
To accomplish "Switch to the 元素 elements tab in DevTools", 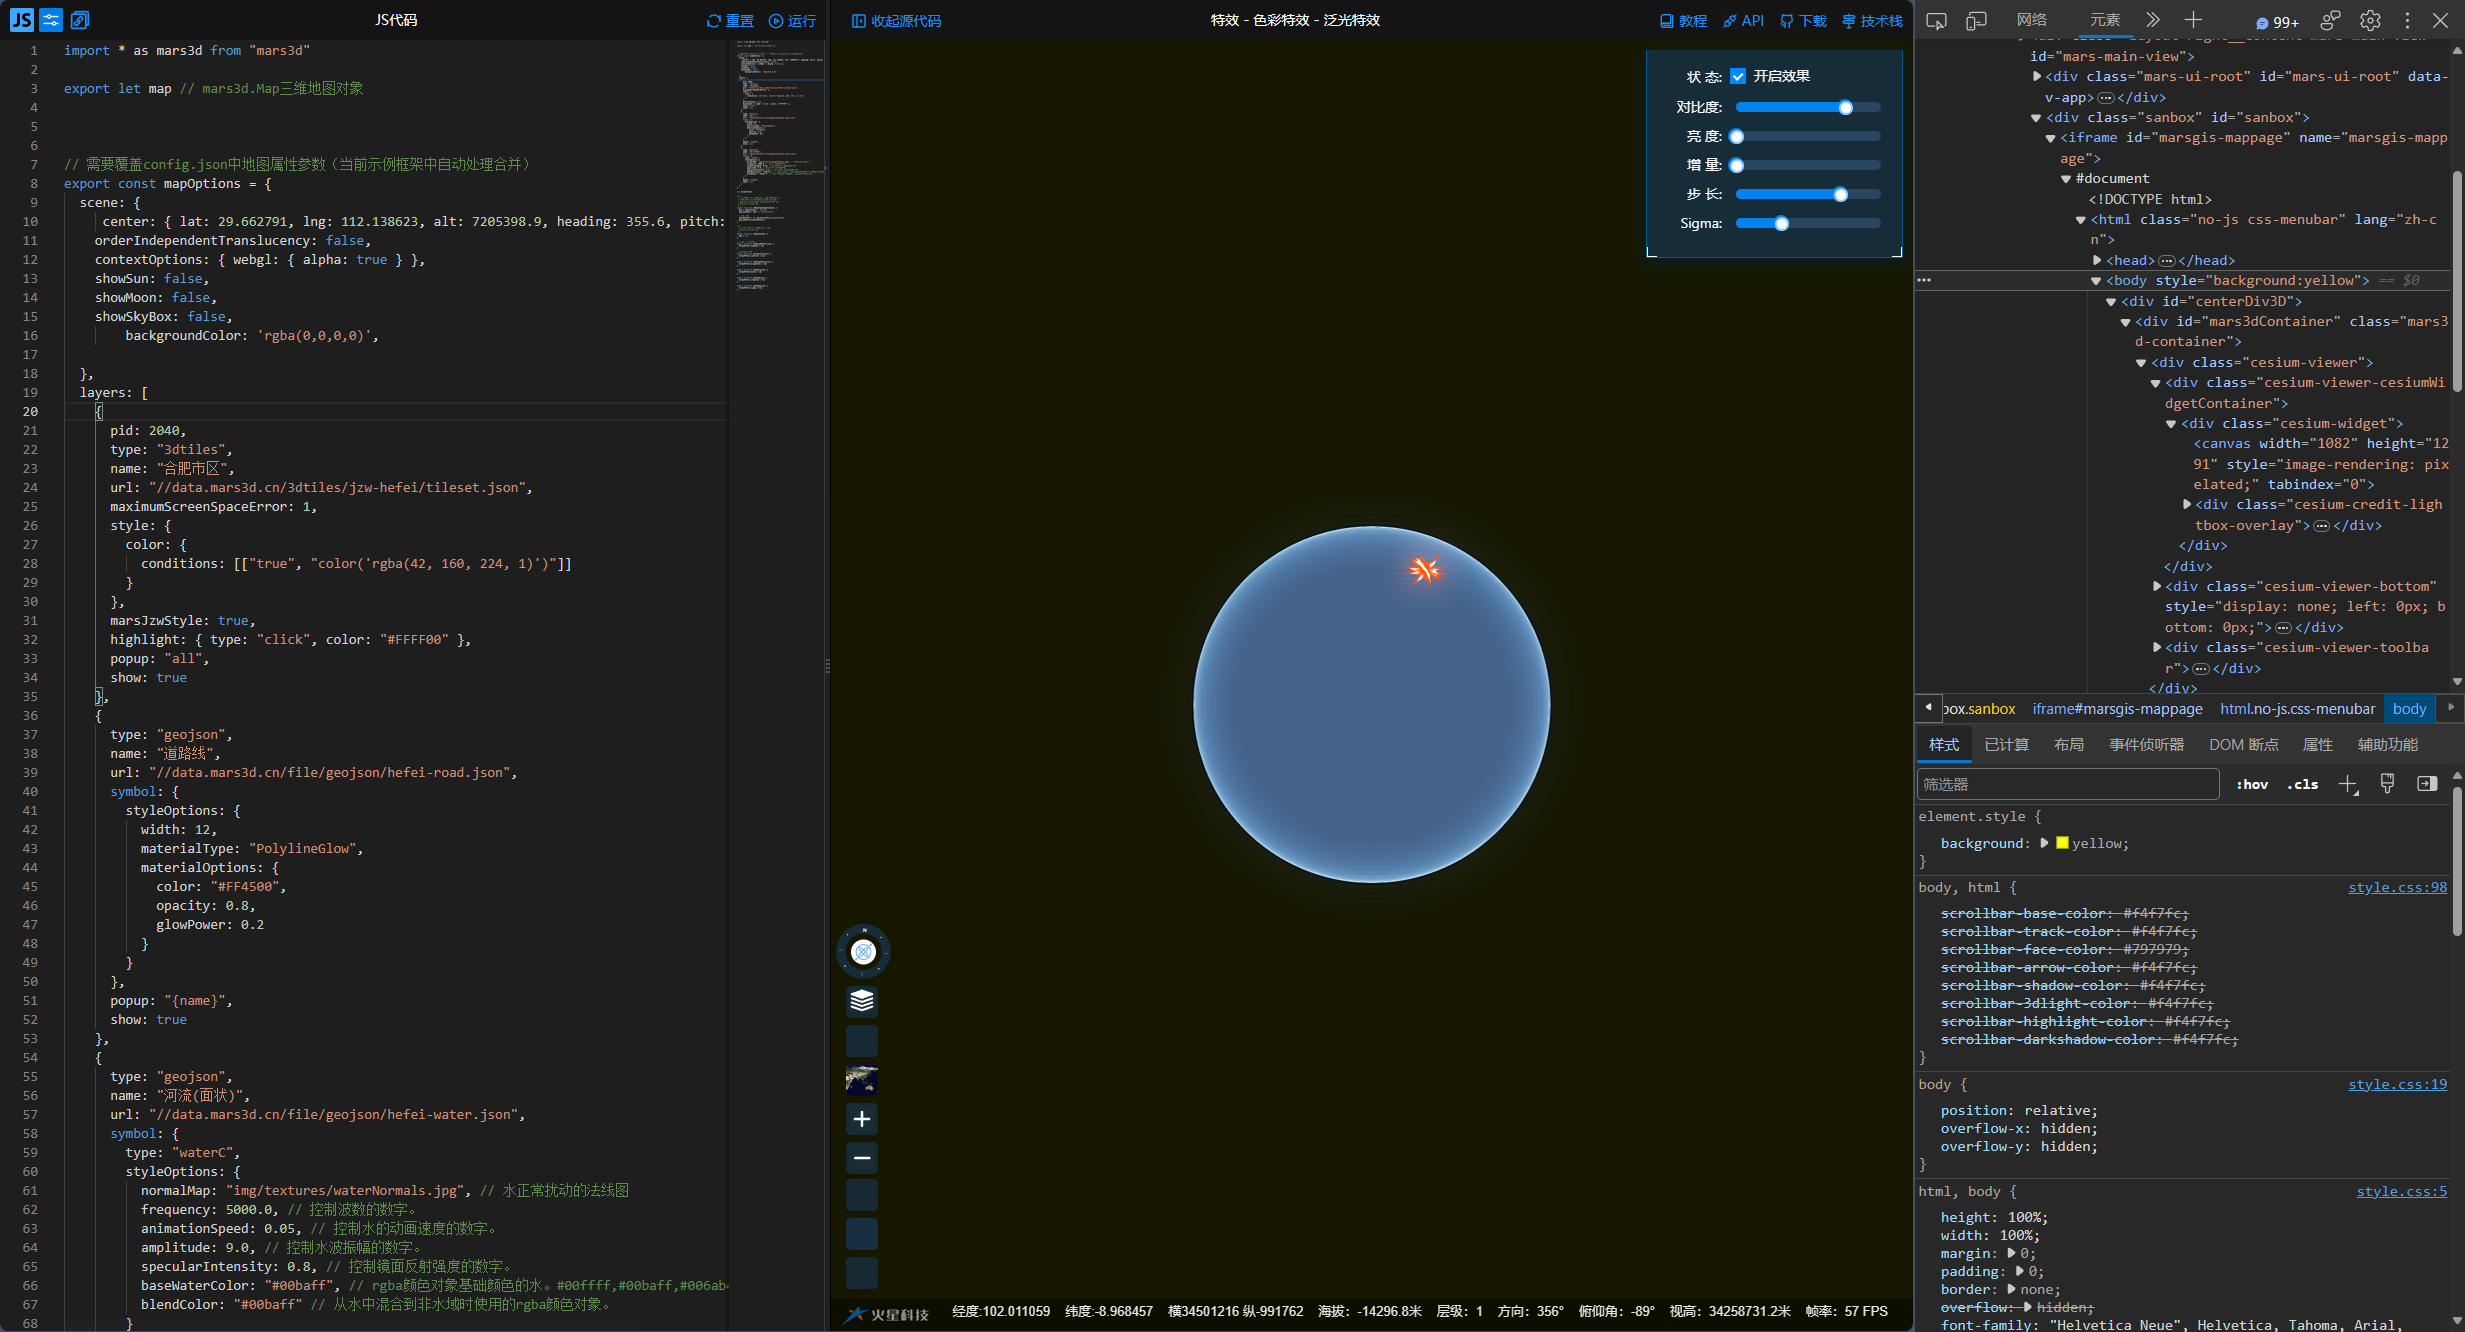I will pyautogui.click(x=2105, y=20).
